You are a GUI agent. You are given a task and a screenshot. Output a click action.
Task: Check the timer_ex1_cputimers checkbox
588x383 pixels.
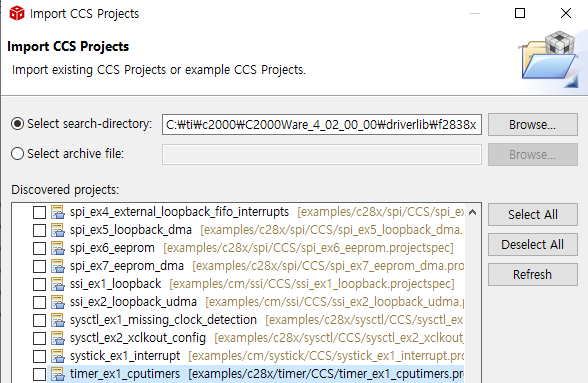[39, 374]
